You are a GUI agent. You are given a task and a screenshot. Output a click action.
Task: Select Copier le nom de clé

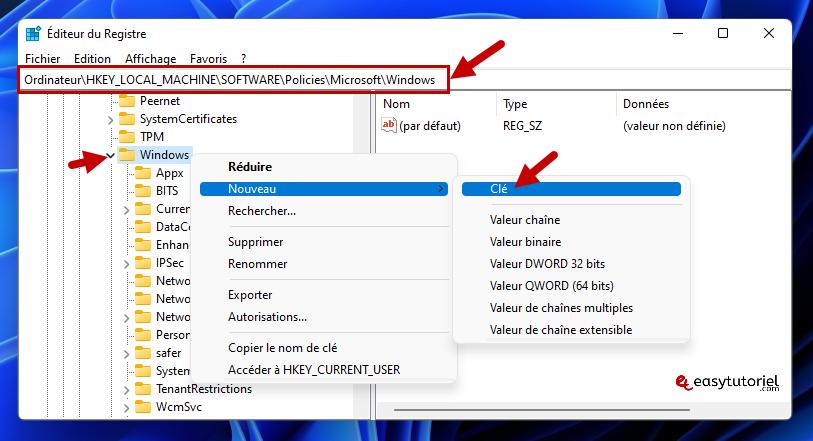pos(324,348)
